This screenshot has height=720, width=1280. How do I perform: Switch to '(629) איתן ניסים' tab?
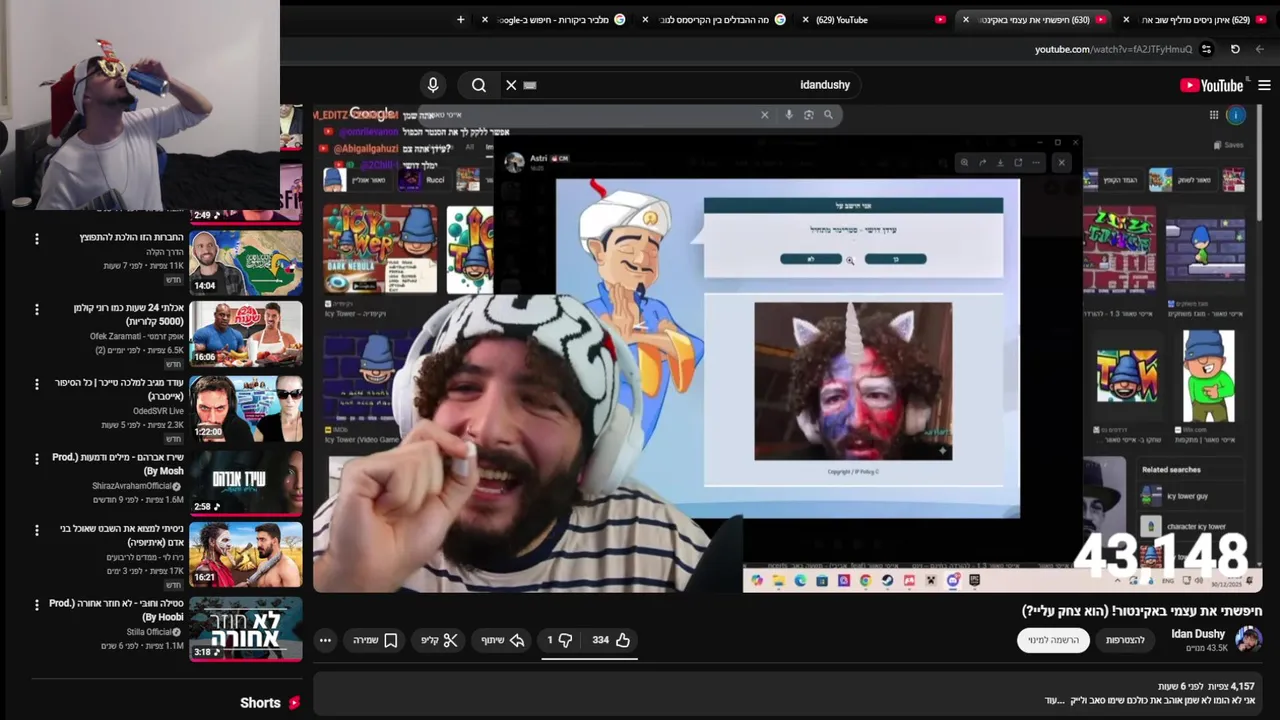(1195, 20)
